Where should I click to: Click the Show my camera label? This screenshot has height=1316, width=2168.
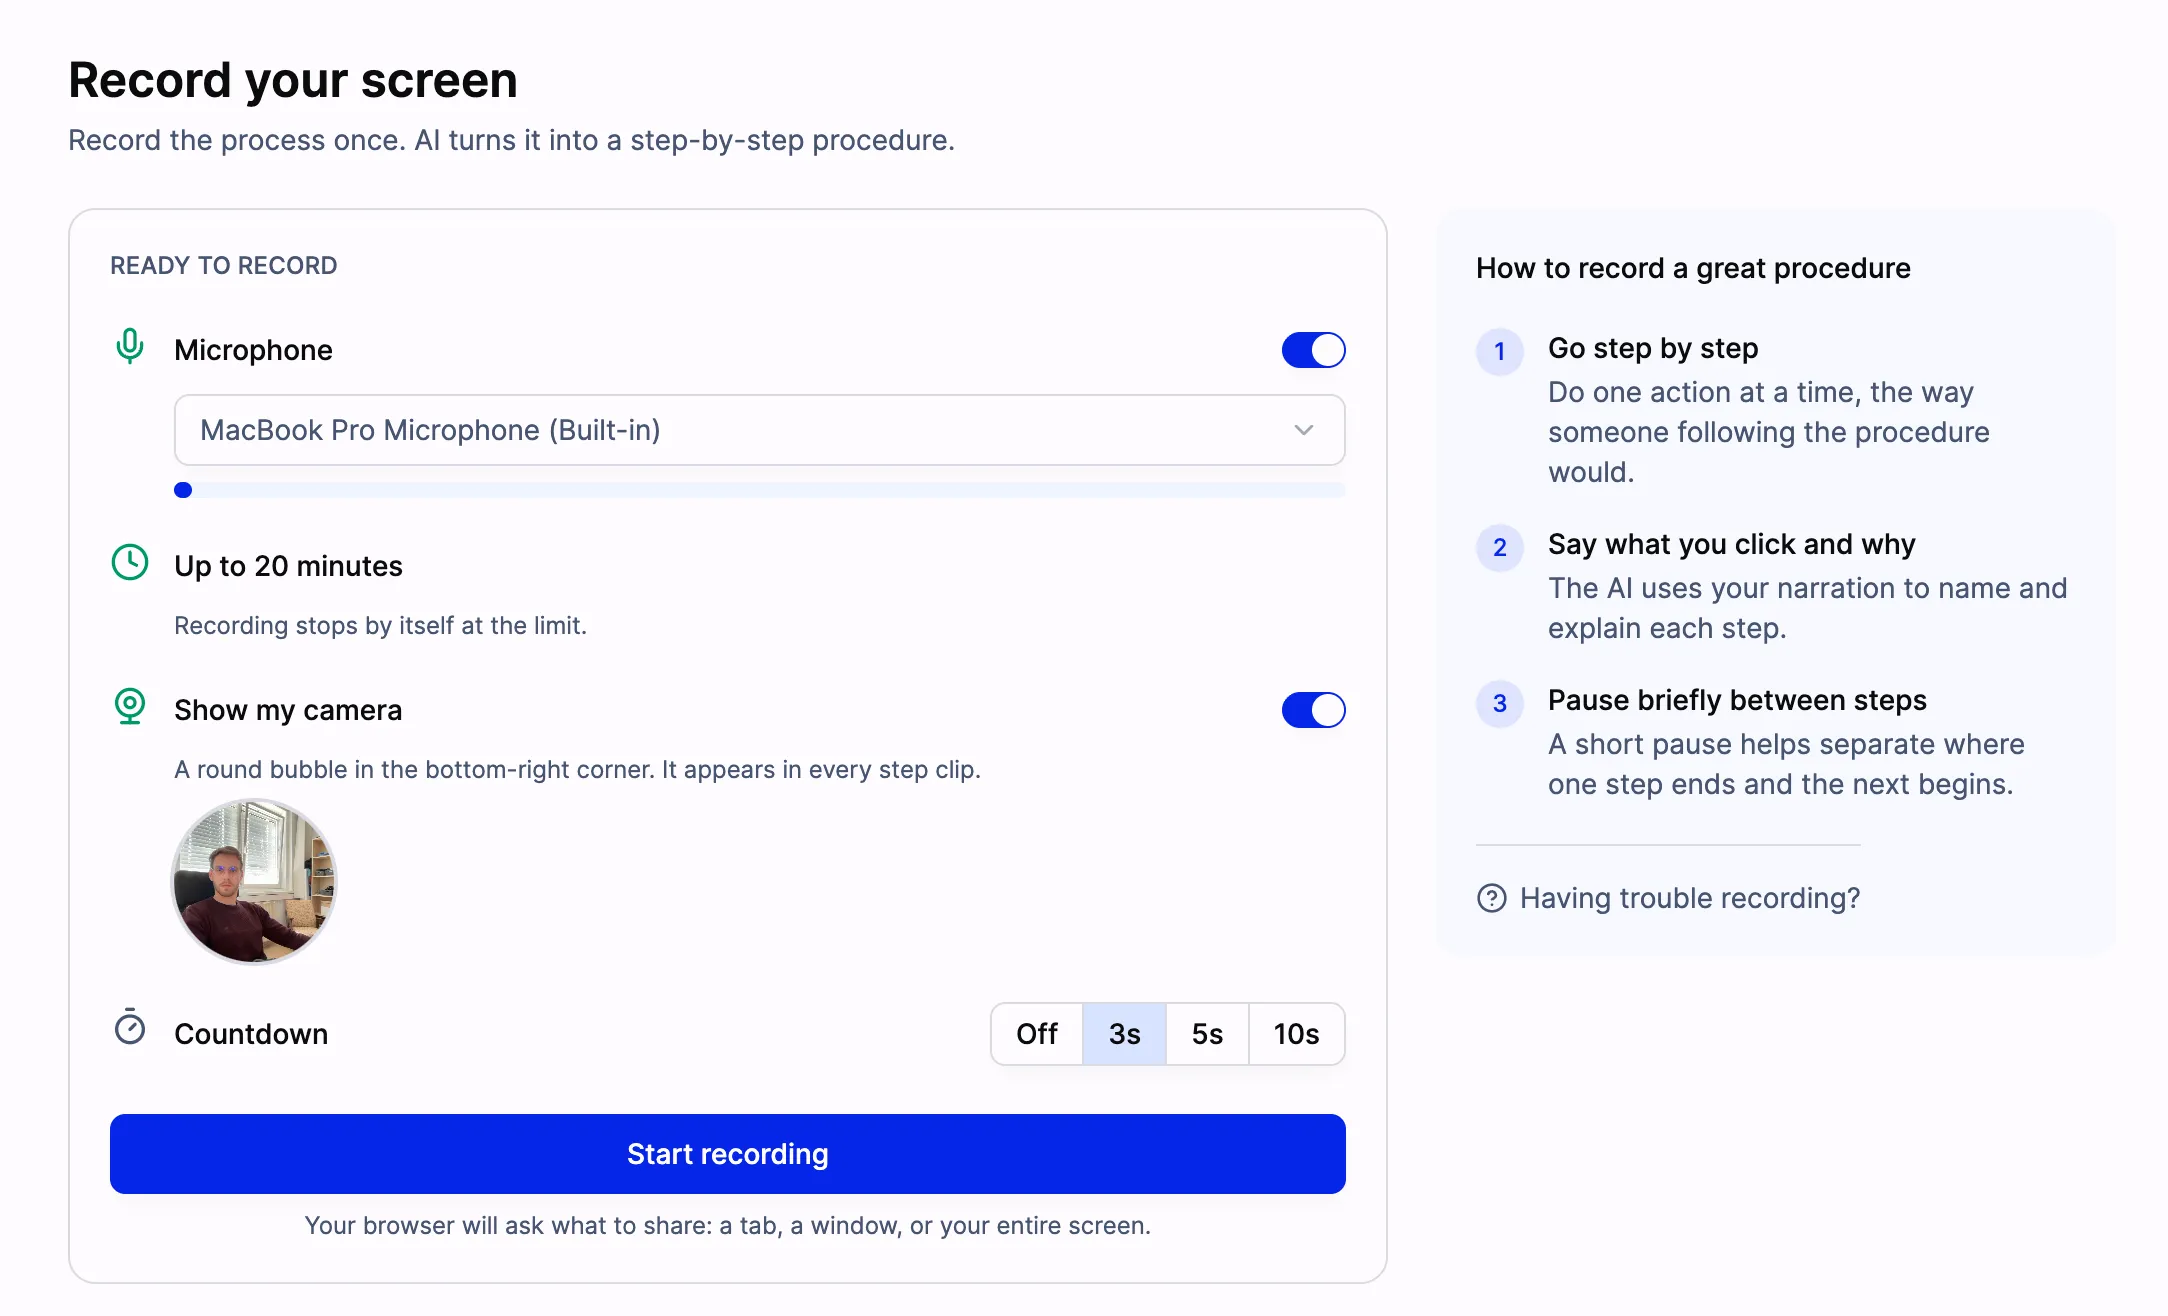click(x=288, y=710)
